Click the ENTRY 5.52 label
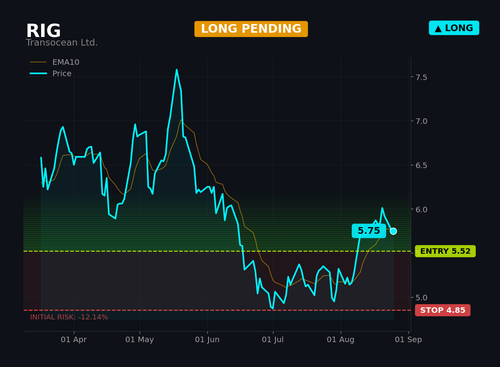 (x=445, y=251)
